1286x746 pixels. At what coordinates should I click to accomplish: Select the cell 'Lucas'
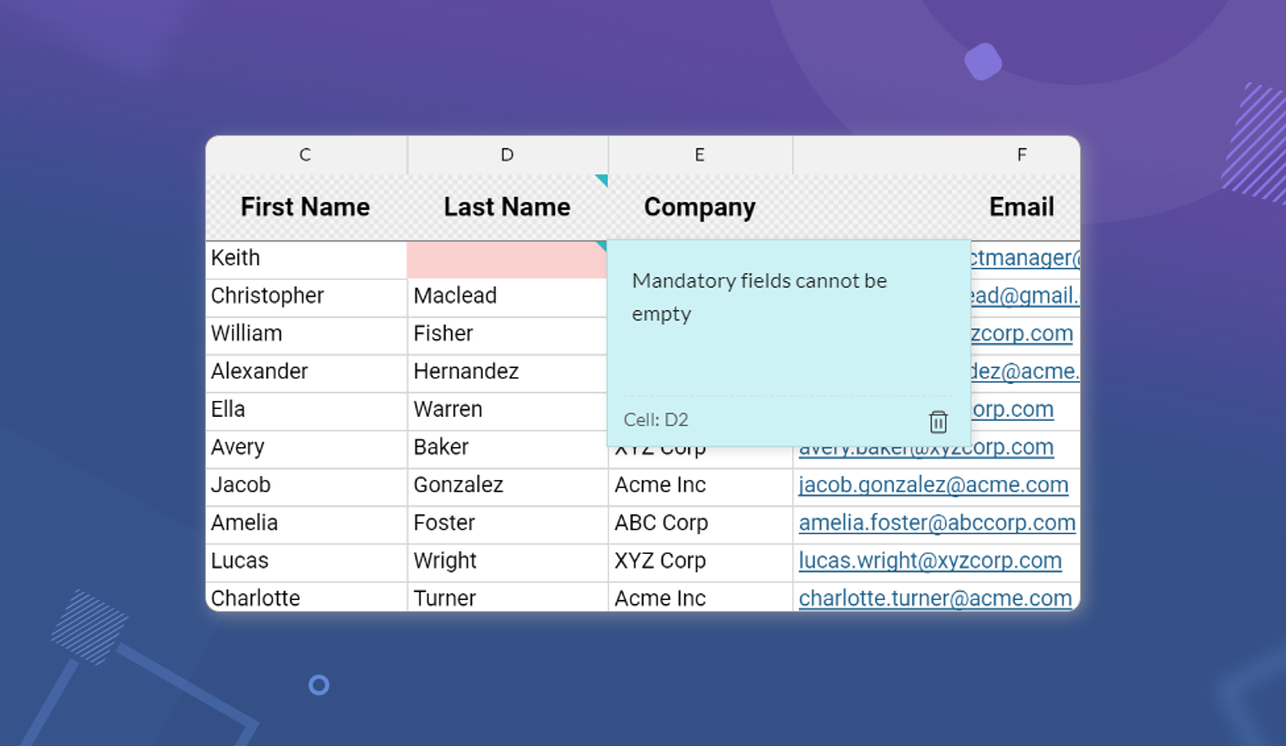306,563
